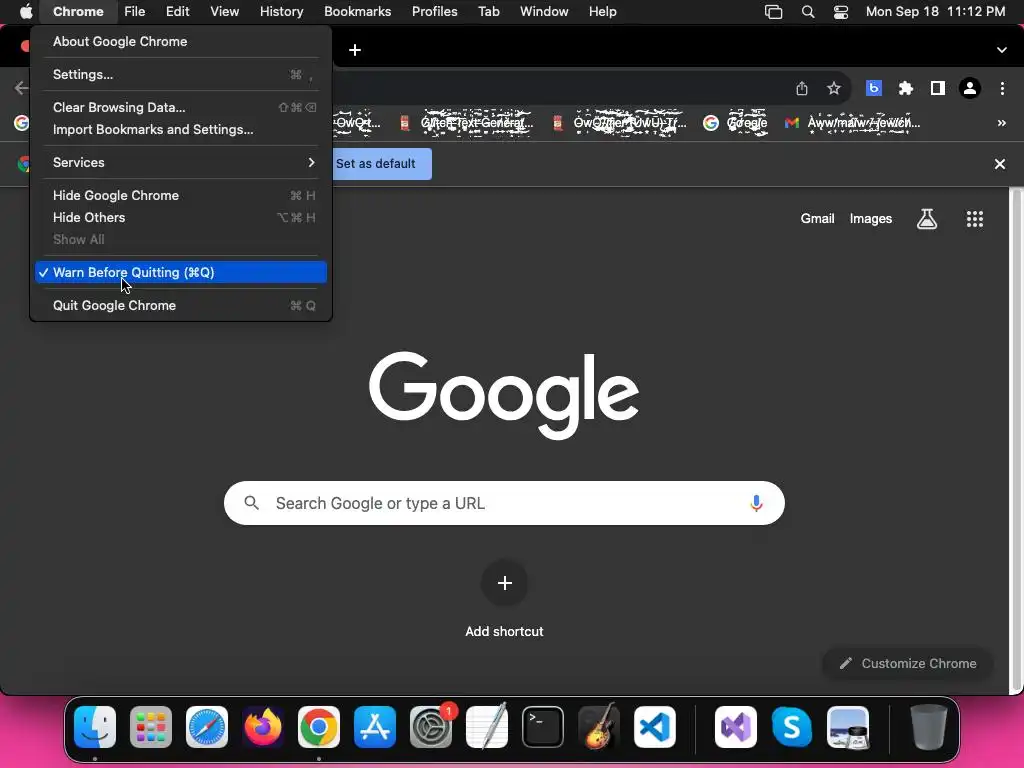
Task: Toggle the side panel icon
Action: click(x=938, y=88)
